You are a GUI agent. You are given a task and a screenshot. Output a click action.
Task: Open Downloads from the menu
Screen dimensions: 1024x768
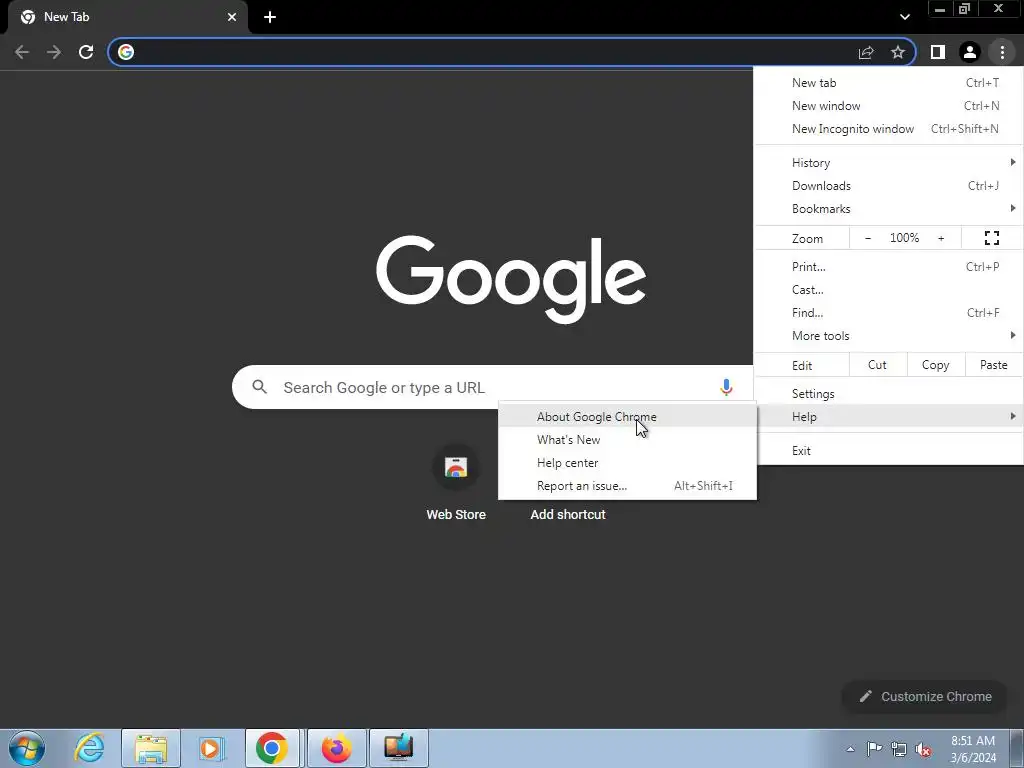[x=889, y=186]
